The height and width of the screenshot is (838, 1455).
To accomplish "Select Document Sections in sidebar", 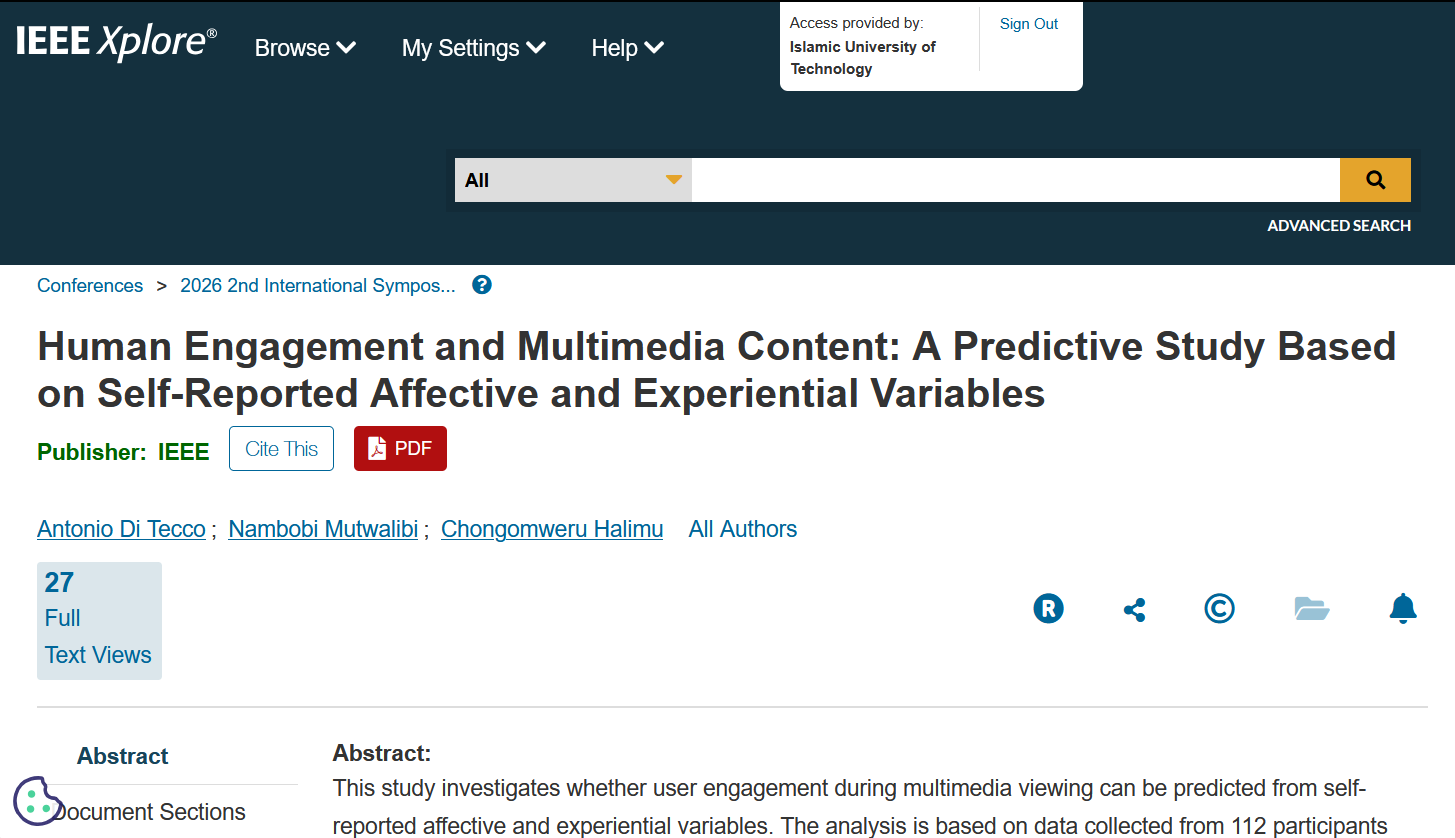I will tap(150, 812).
